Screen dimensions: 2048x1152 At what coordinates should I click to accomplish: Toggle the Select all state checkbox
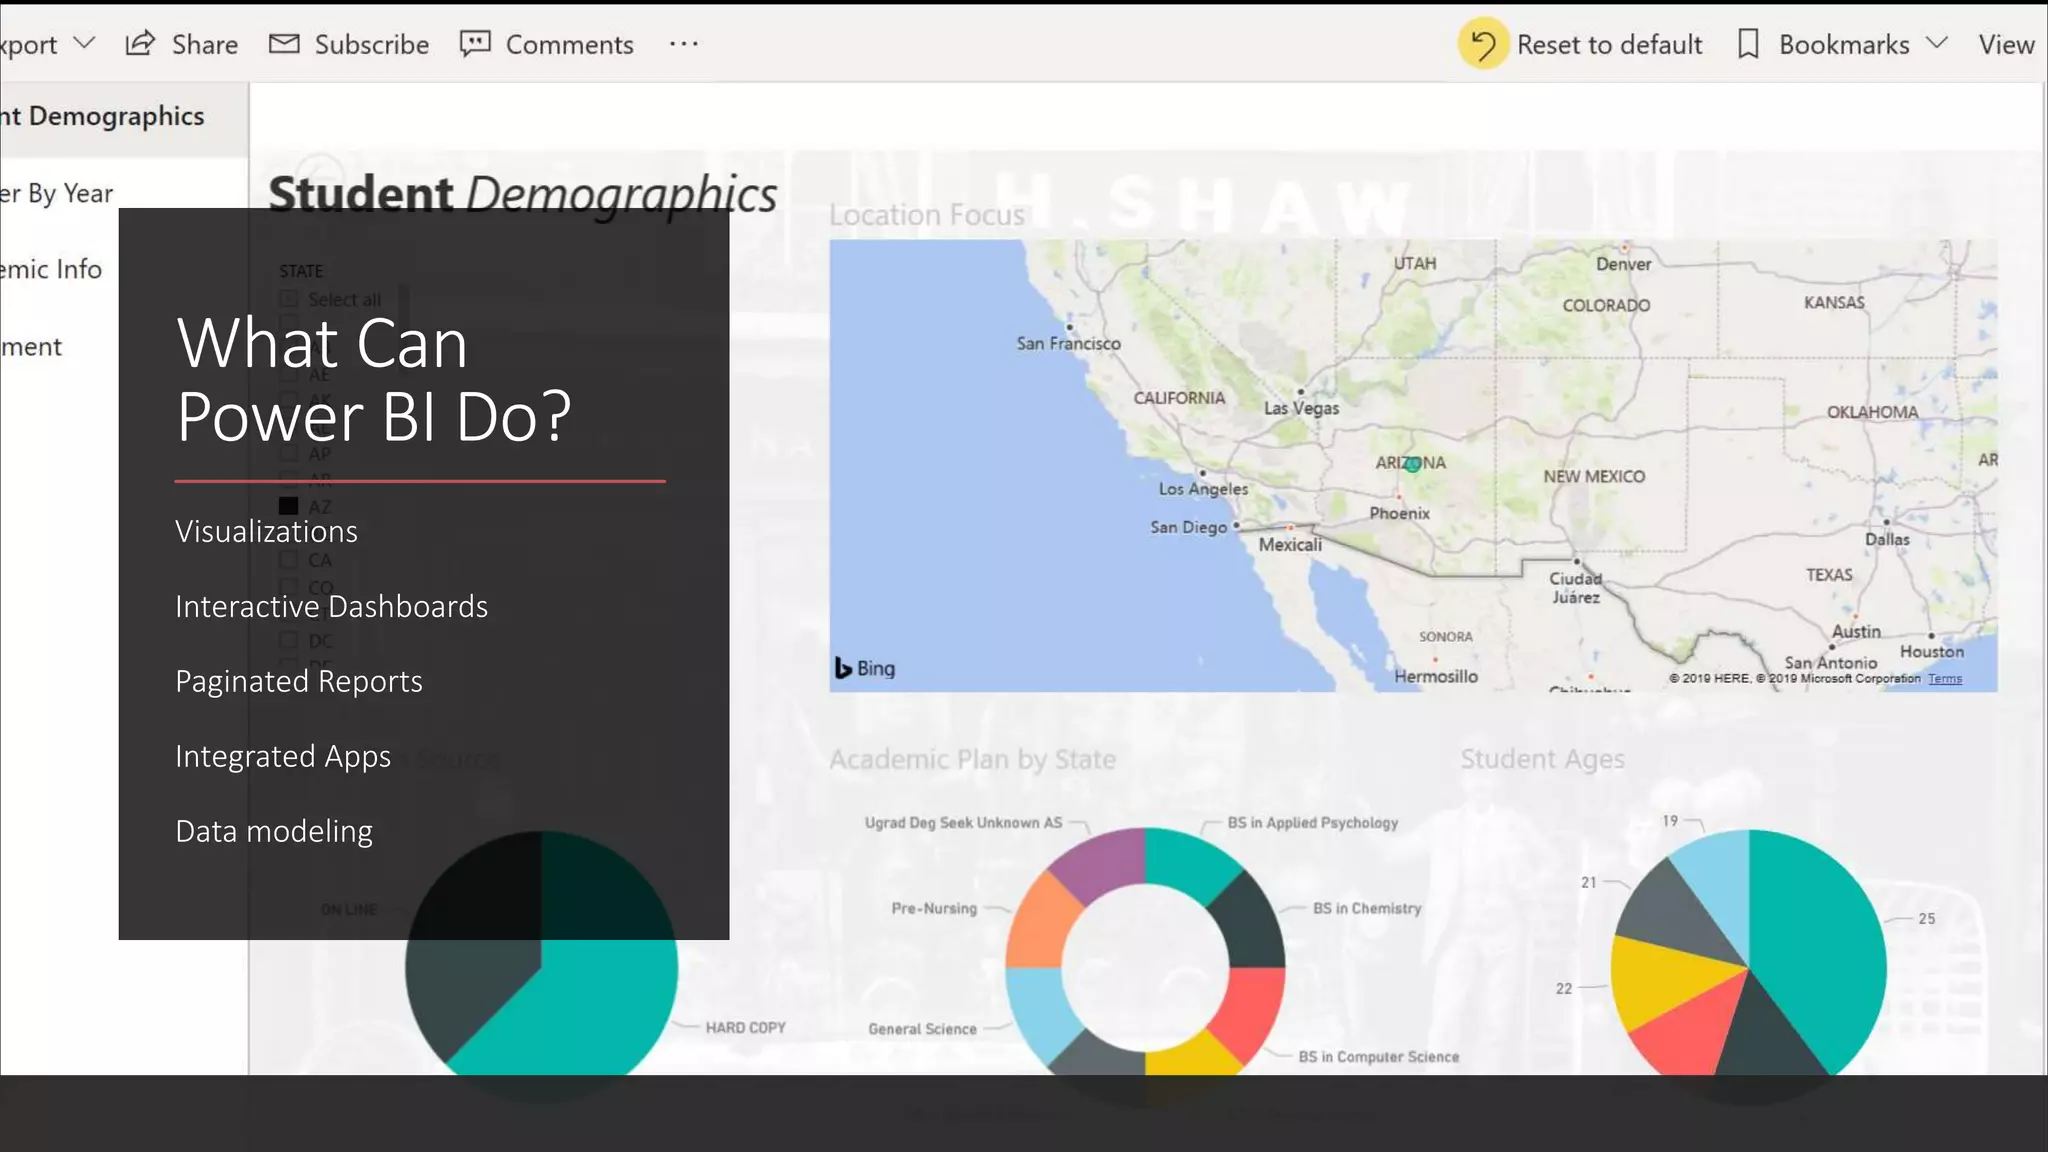(x=289, y=299)
